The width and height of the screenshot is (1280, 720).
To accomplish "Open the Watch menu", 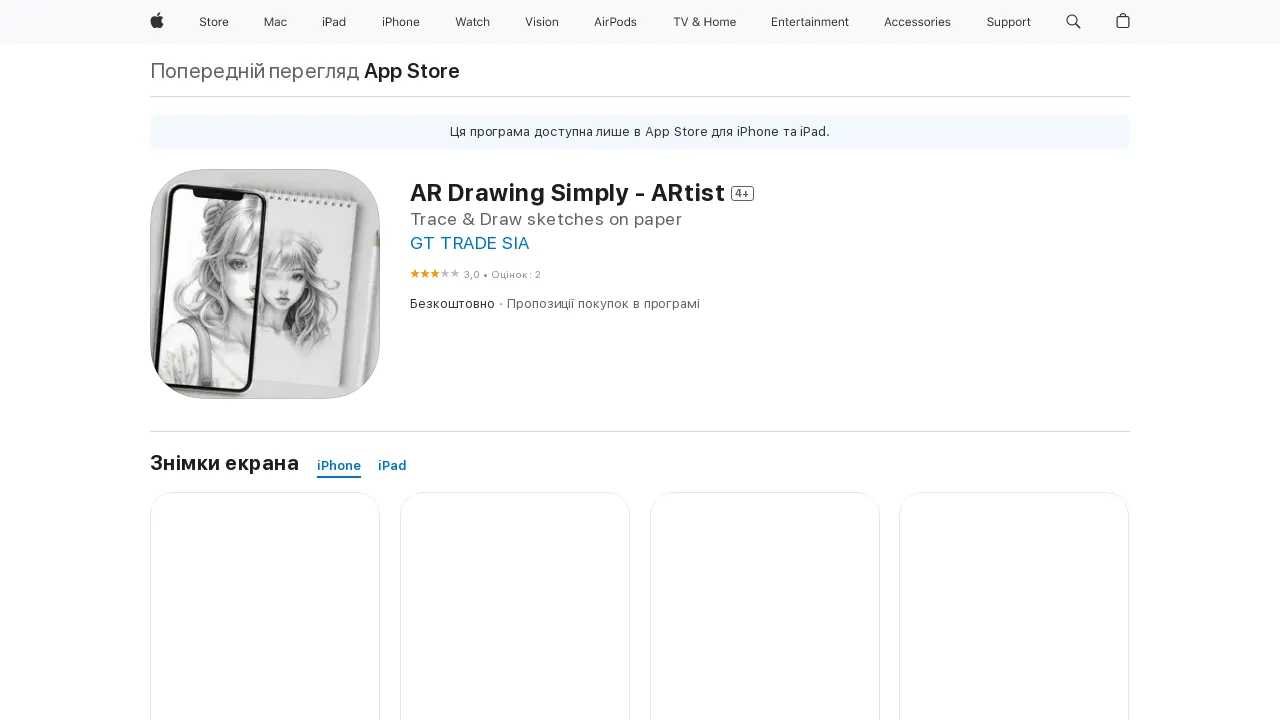I will [472, 22].
